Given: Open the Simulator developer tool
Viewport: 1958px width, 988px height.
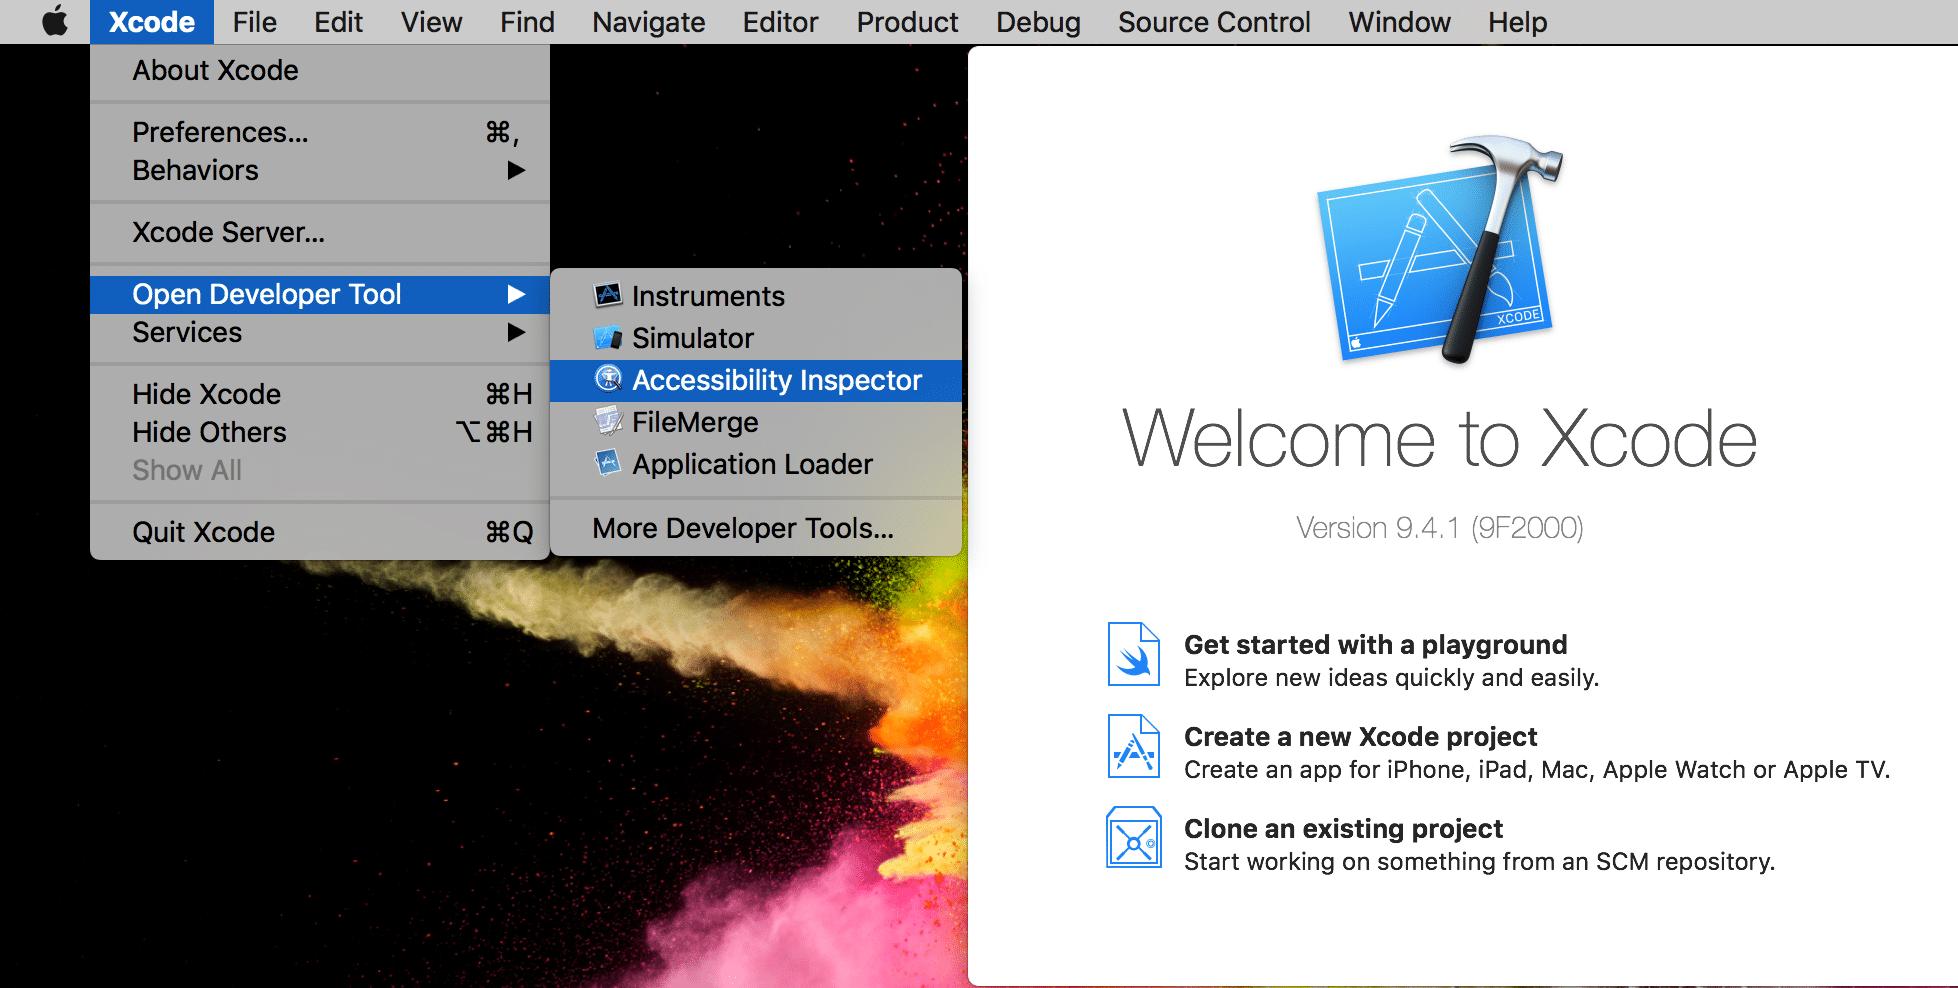Looking at the screenshot, I should pos(694,338).
